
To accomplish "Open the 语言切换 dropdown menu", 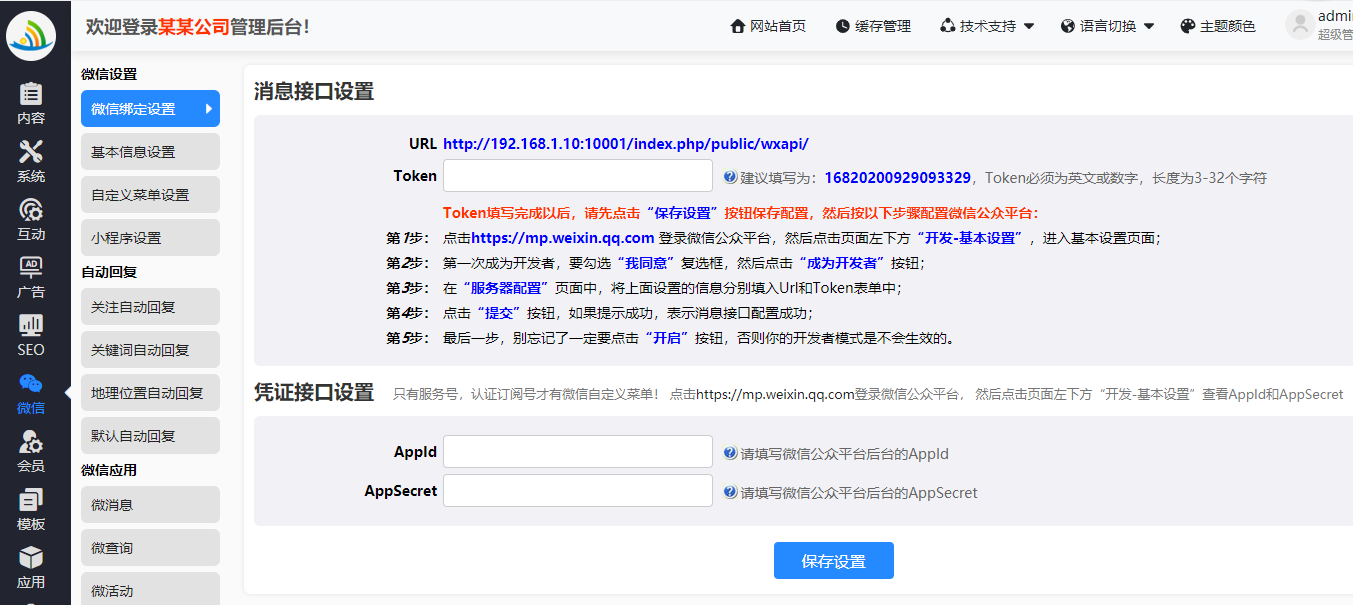I will [1107, 26].
